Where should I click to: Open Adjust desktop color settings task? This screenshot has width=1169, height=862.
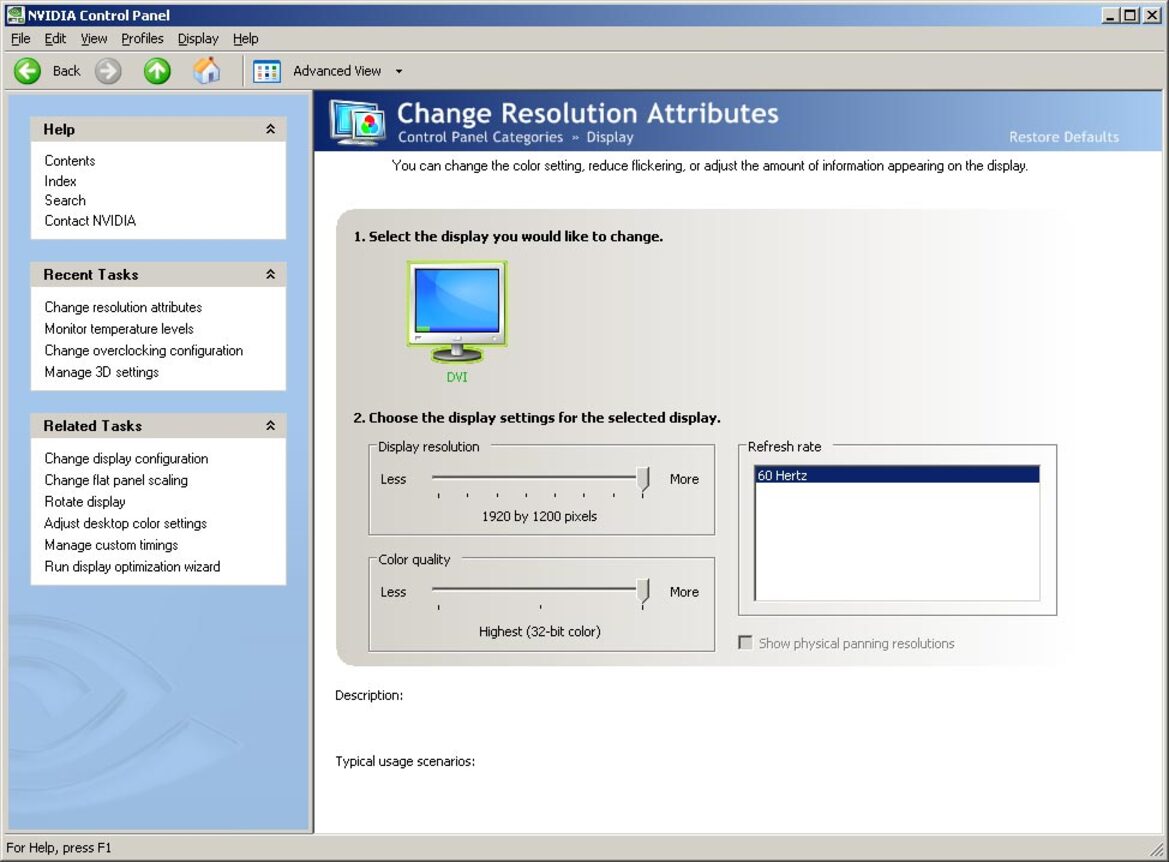125,523
